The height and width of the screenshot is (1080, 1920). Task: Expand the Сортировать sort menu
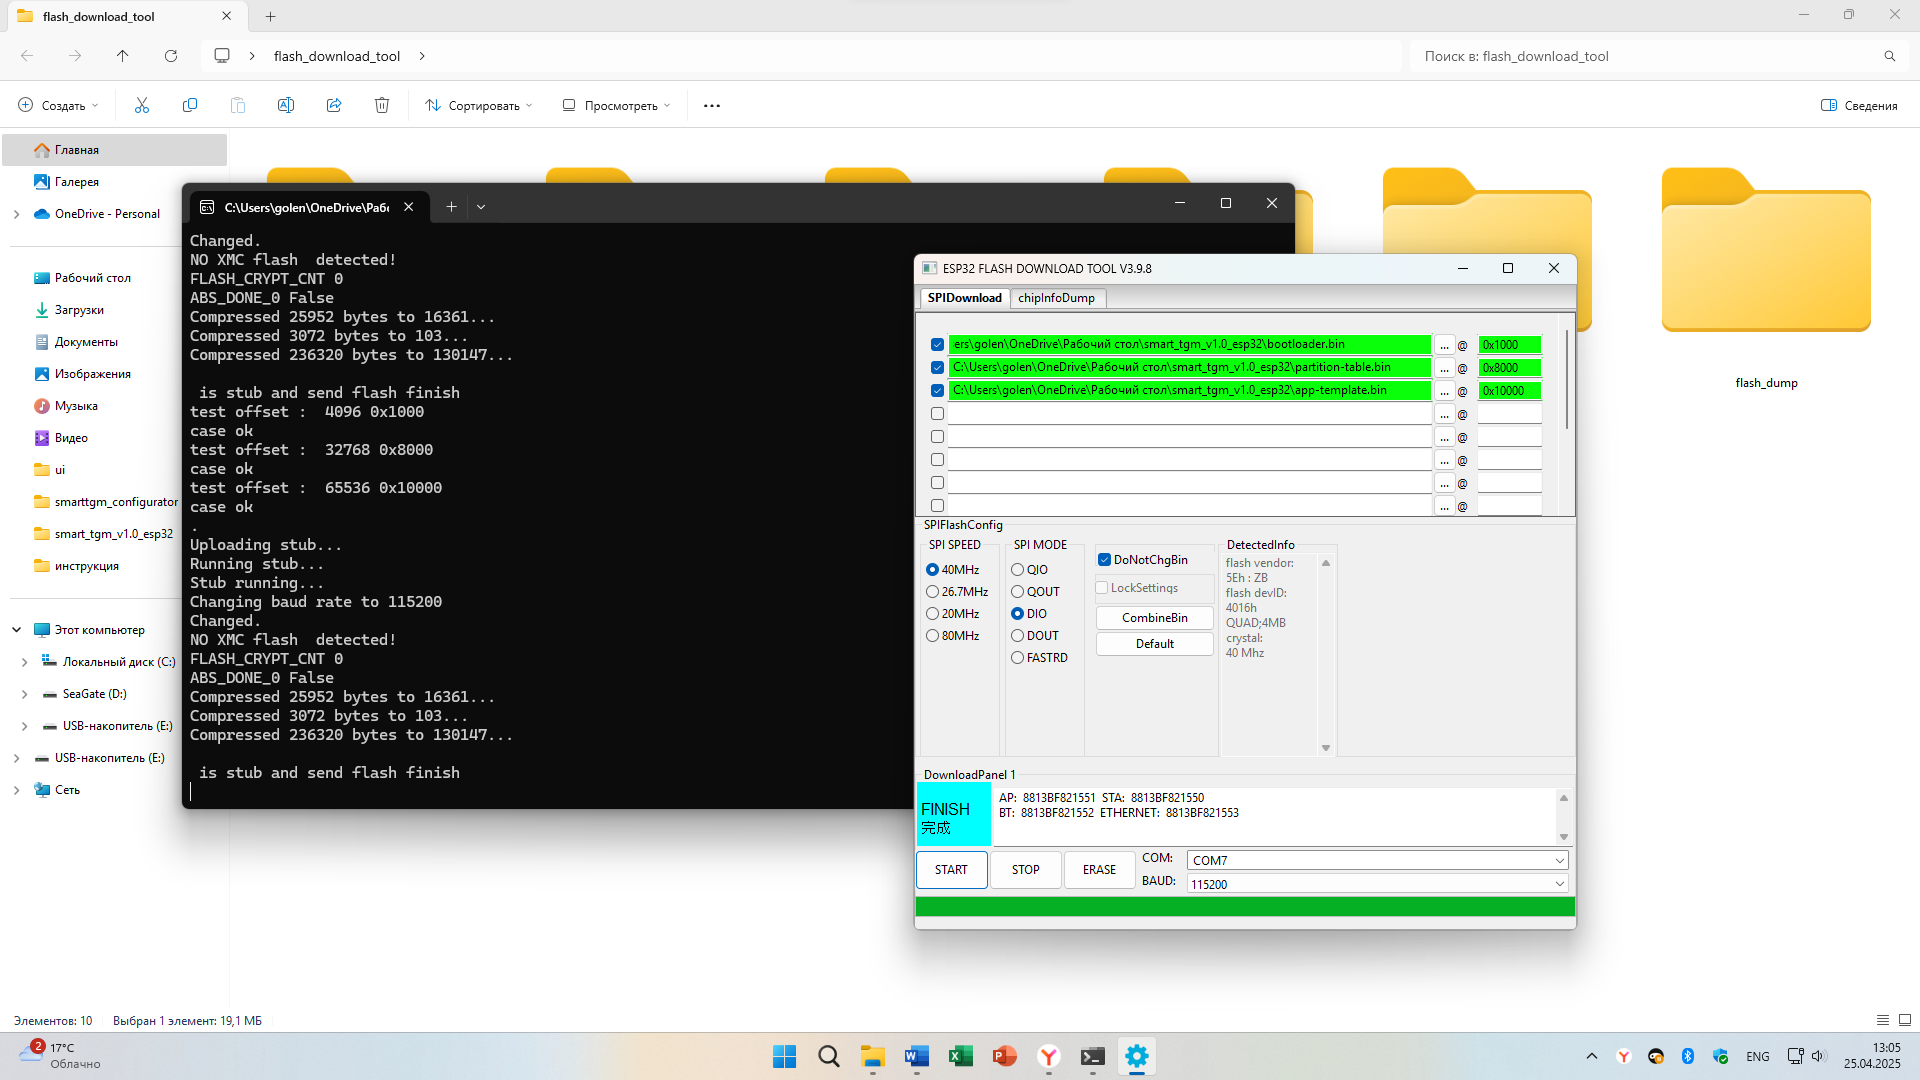click(479, 105)
